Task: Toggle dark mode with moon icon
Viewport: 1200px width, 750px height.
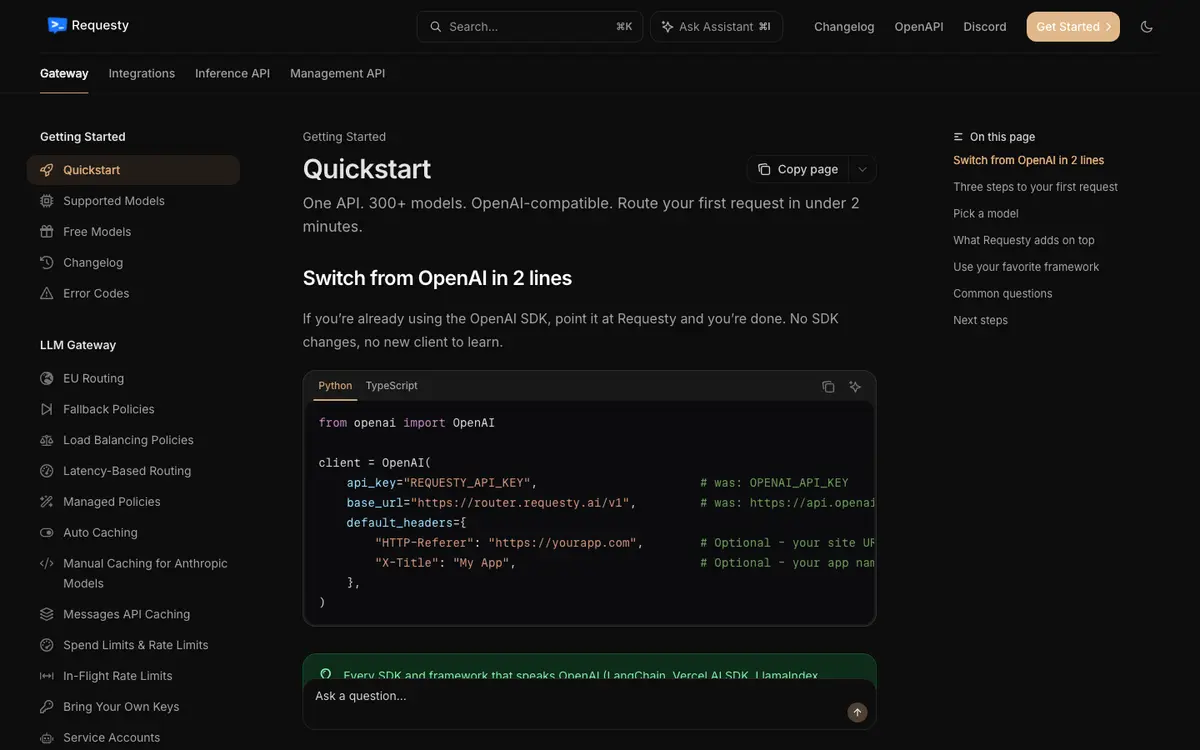Action: pos(1147,27)
